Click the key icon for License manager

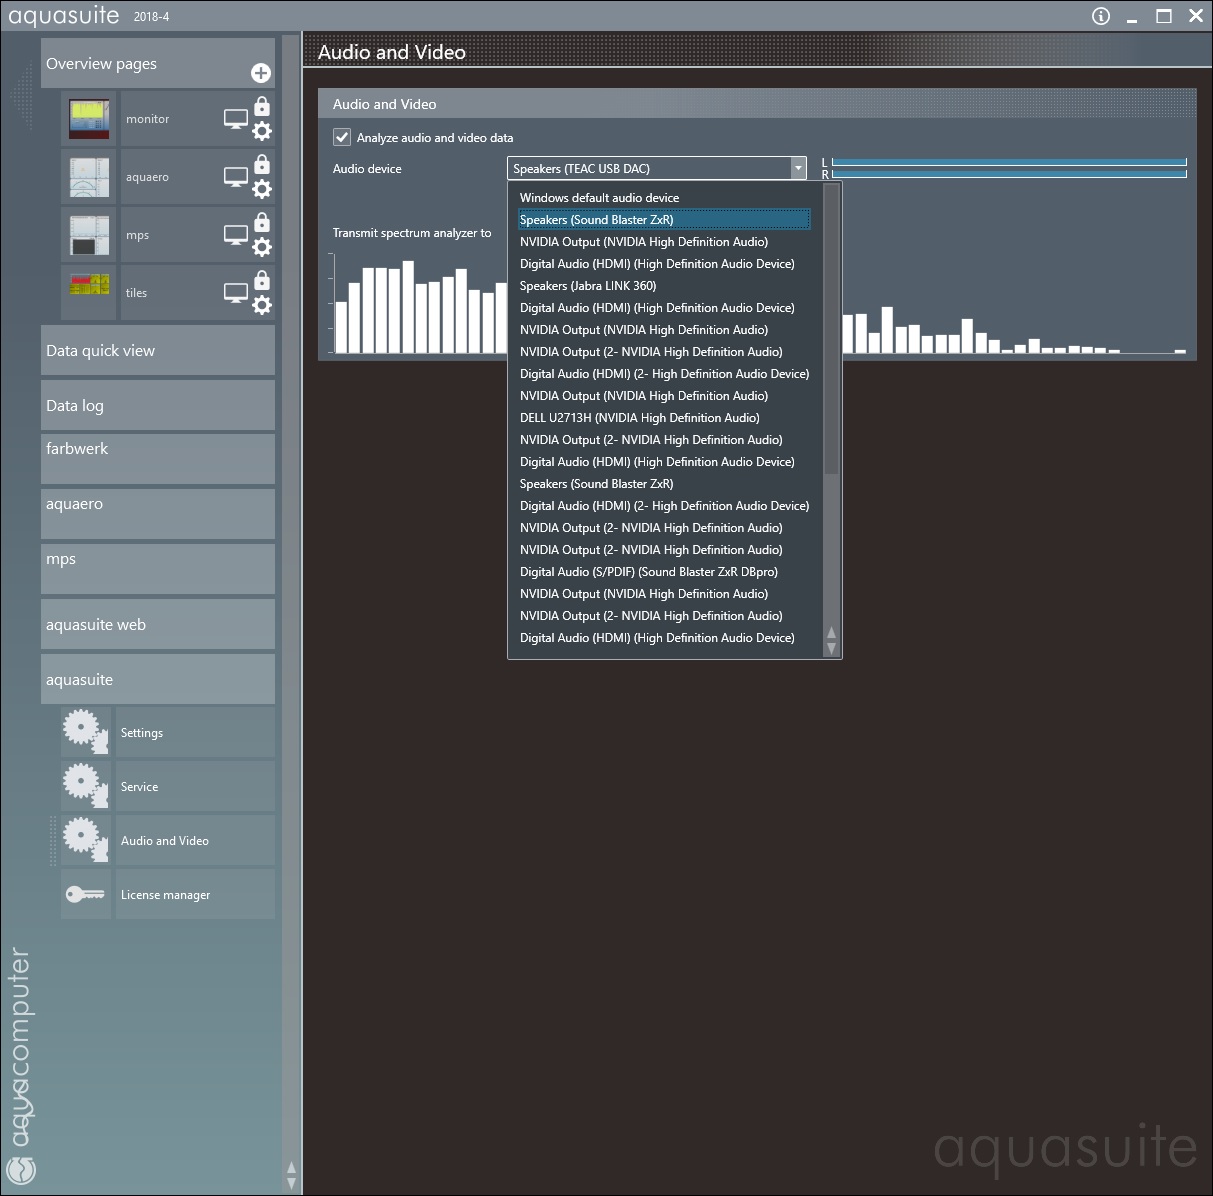pos(85,894)
